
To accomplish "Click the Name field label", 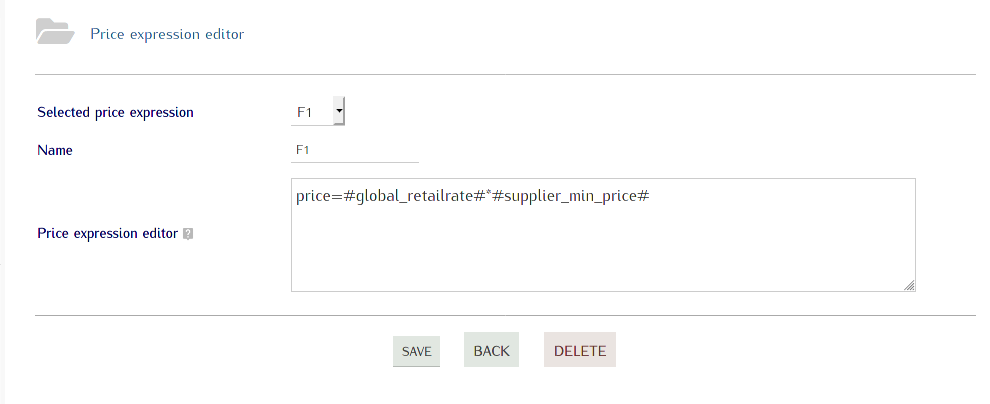I will pos(55,150).
